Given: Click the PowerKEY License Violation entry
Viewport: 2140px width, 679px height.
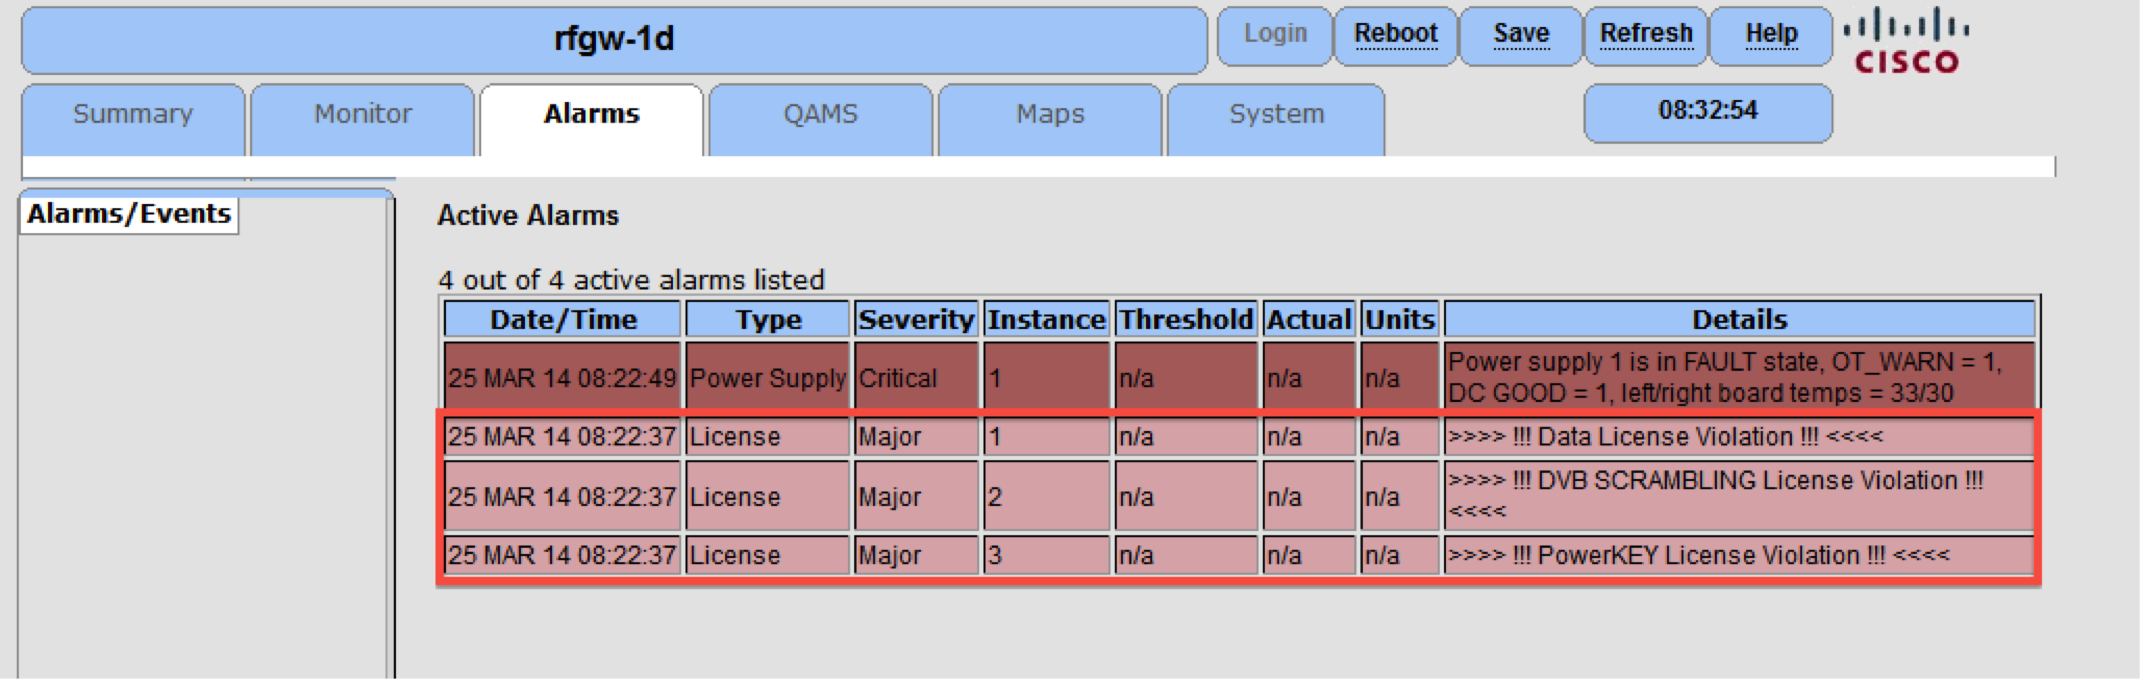Looking at the screenshot, I should pos(1698,556).
